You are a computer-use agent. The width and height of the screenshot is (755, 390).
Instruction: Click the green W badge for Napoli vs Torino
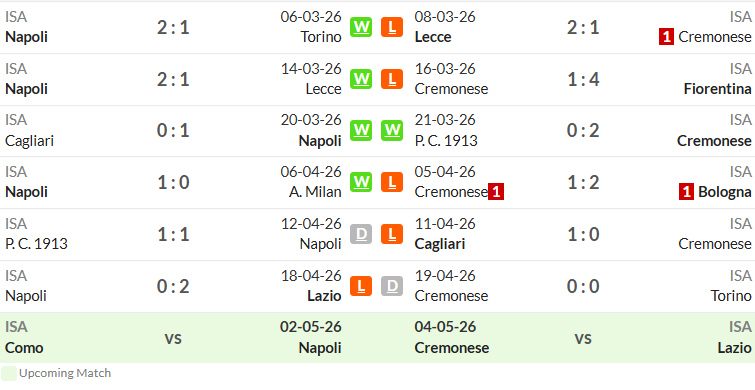point(361,27)
